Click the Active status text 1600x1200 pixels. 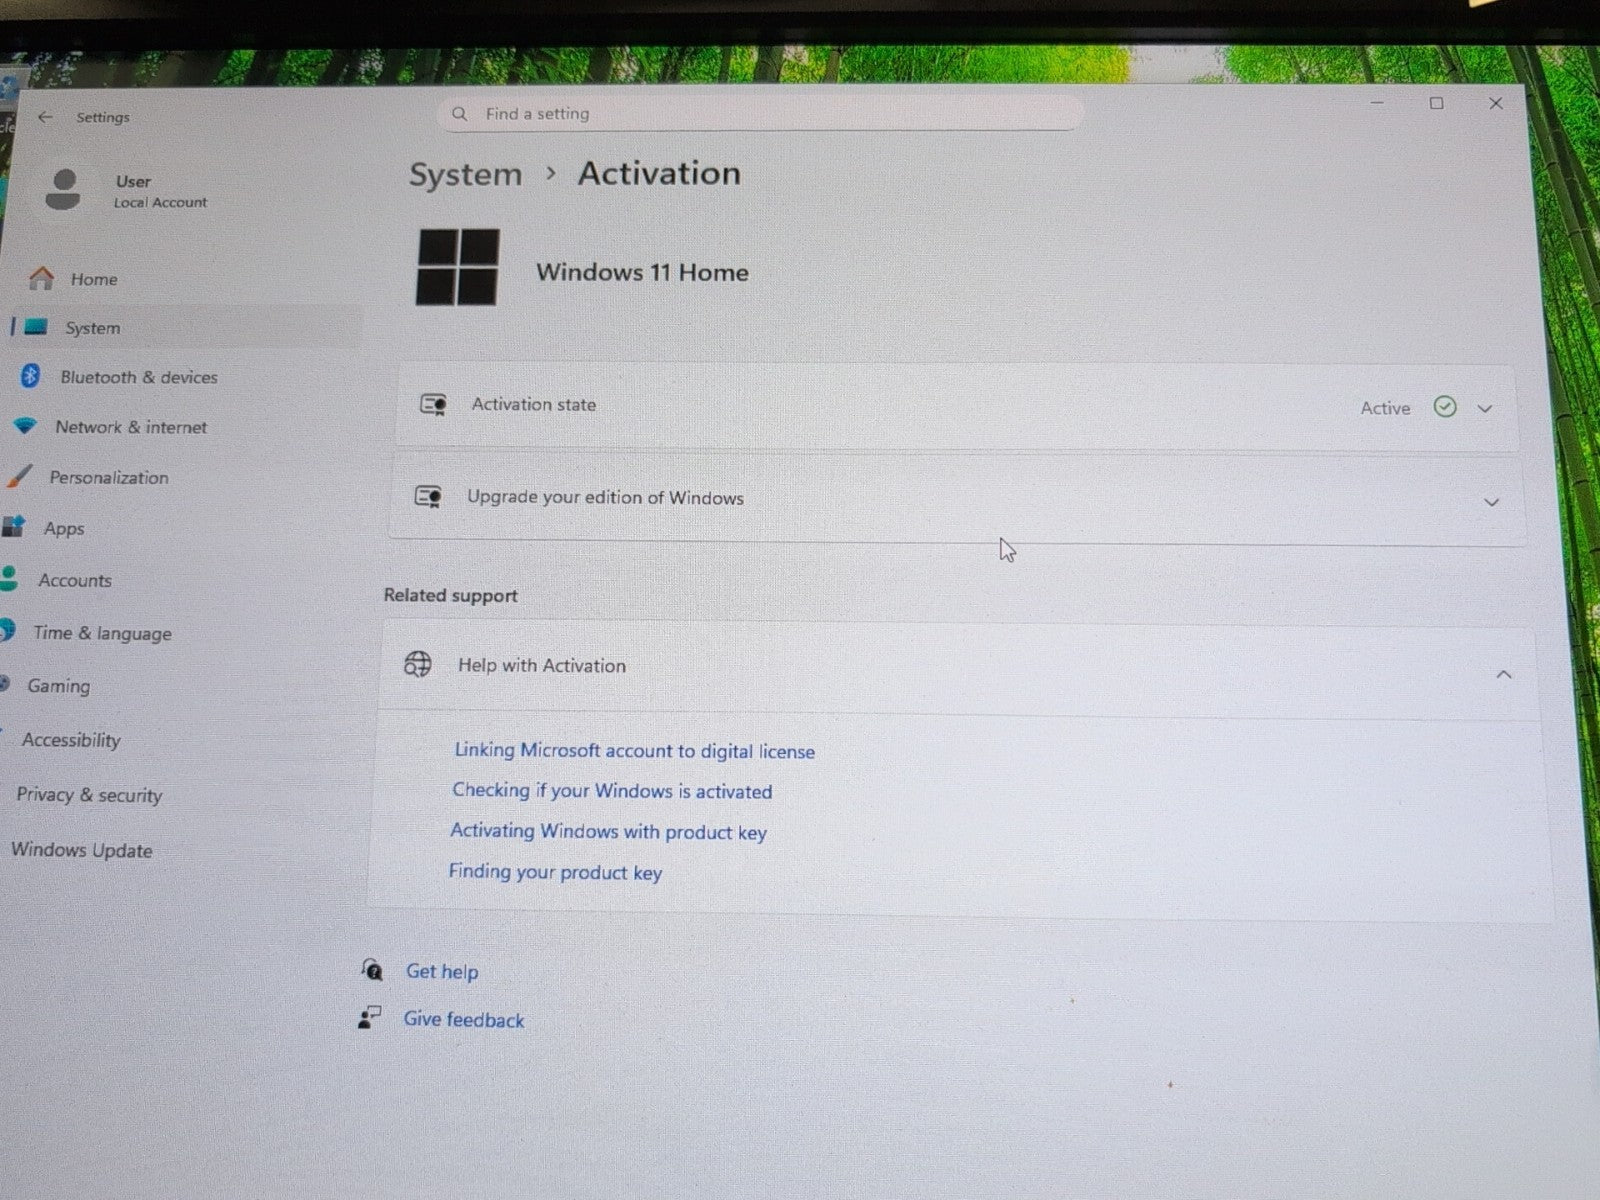click(1385, 408)
